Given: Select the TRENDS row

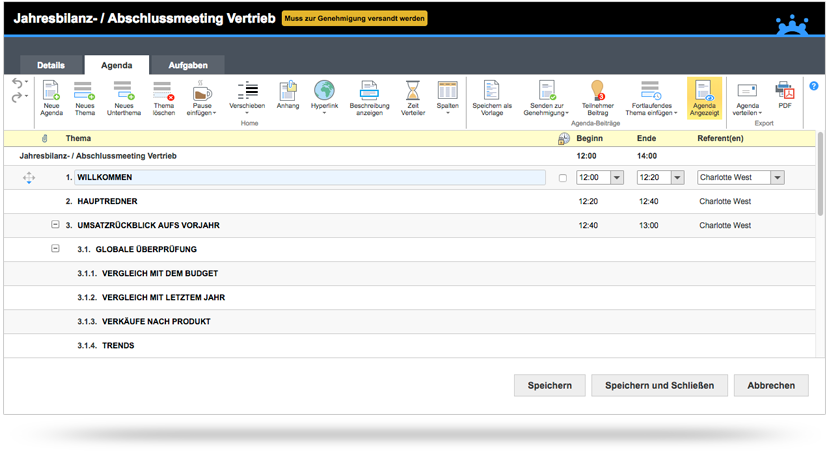Looking at the screenshot, I should pos(410,346).
